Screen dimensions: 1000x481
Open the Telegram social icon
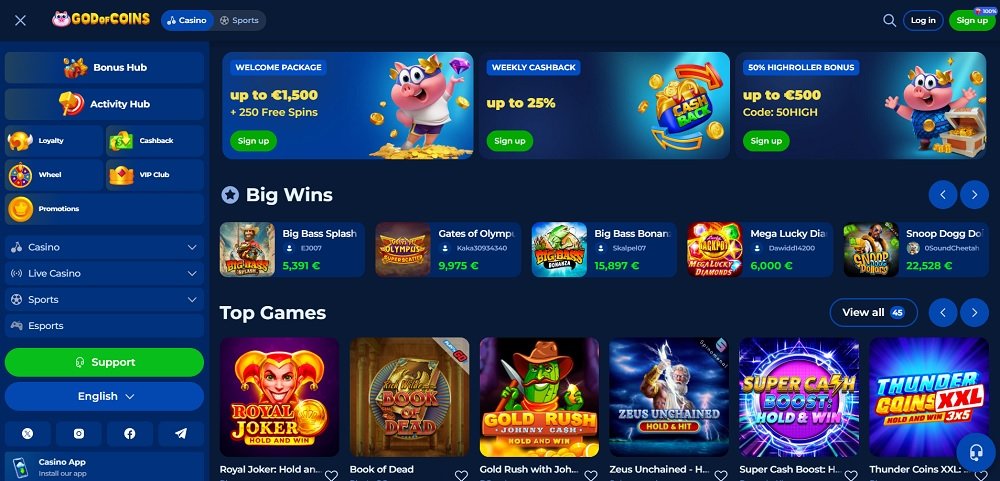coord(181,434)
